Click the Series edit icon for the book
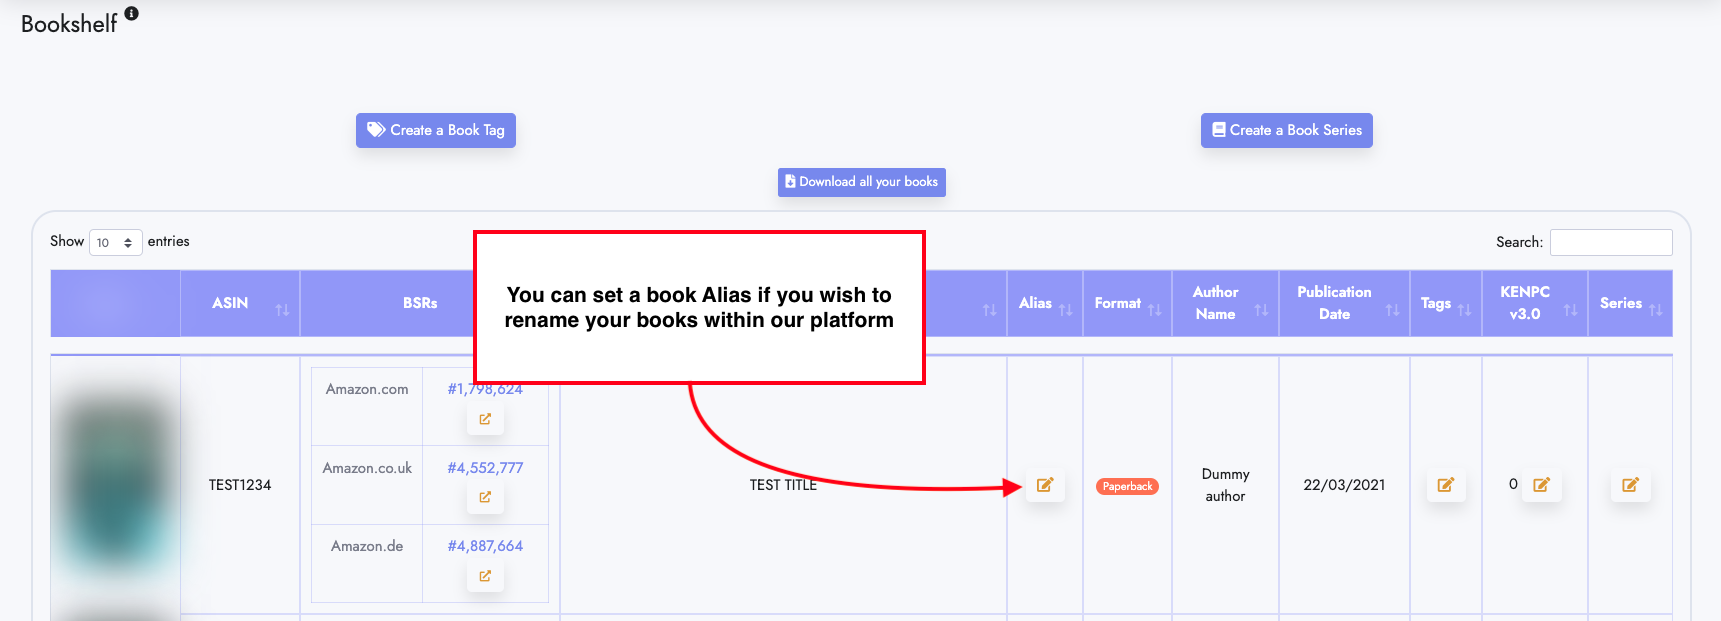 [1631, 485]
